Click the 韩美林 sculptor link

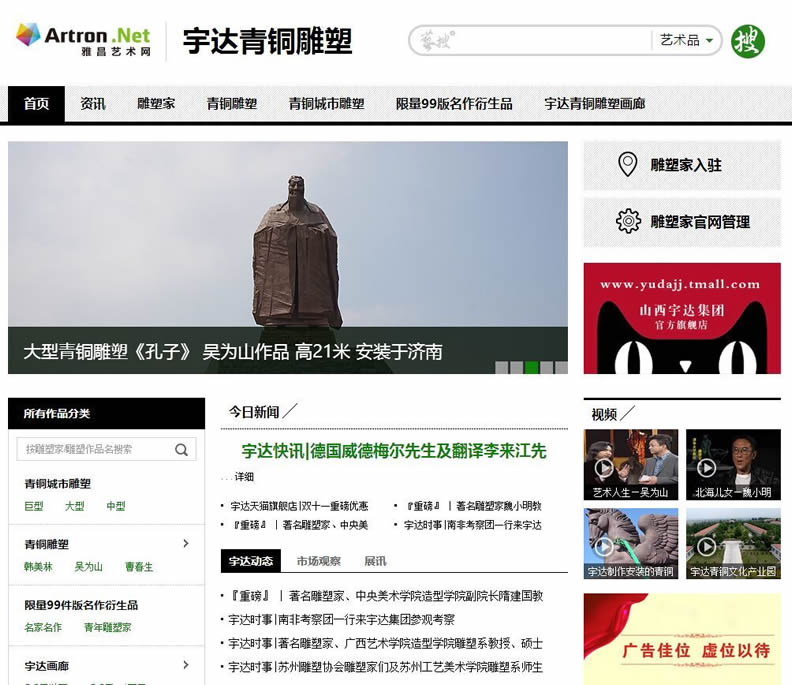click(38, 567)
